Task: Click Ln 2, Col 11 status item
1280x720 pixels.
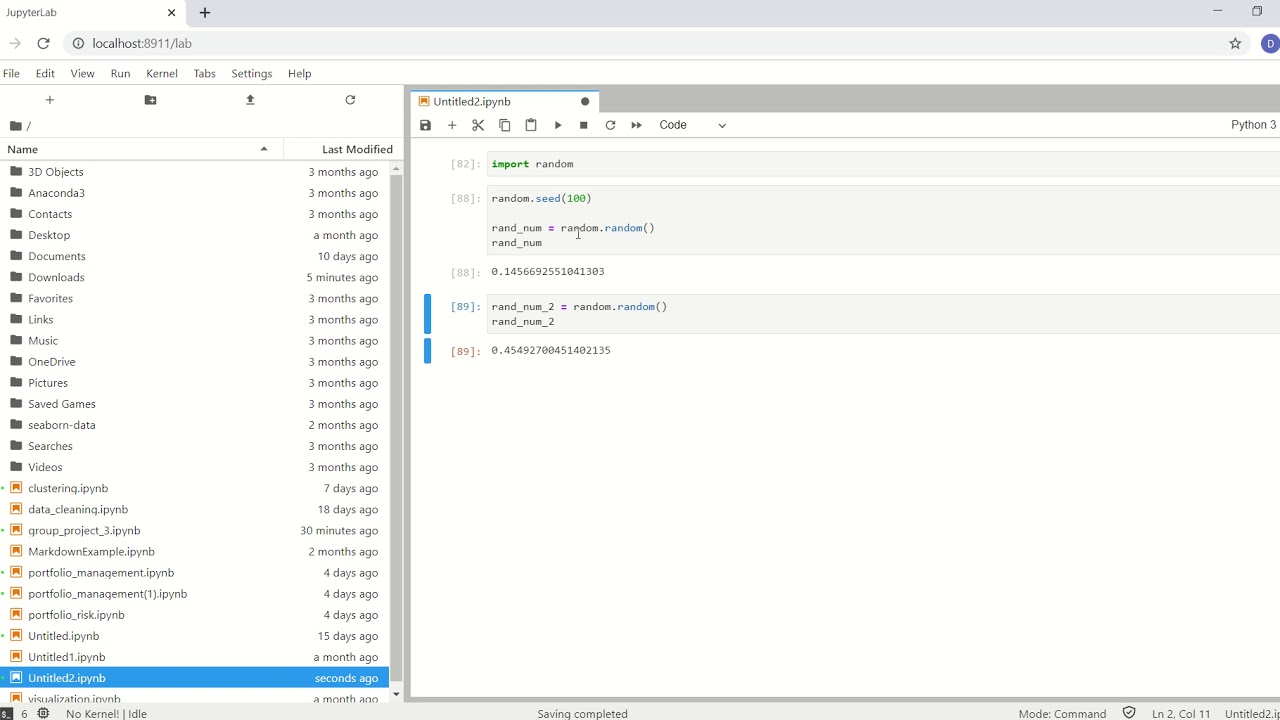Action: 1181,713
